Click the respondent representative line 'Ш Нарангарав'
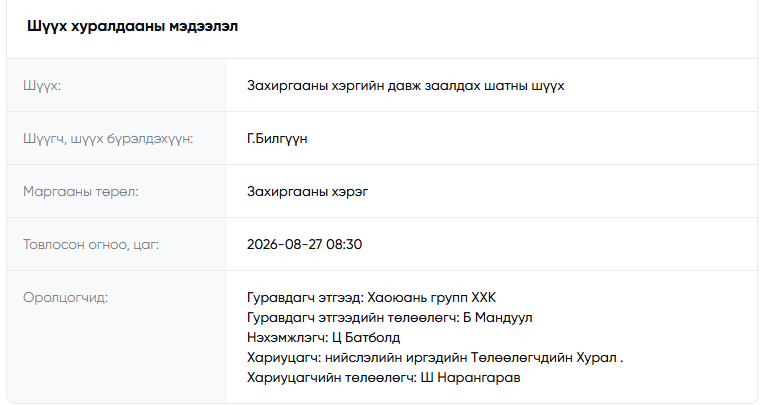This screenshot has height=405, width=769. 470,378
